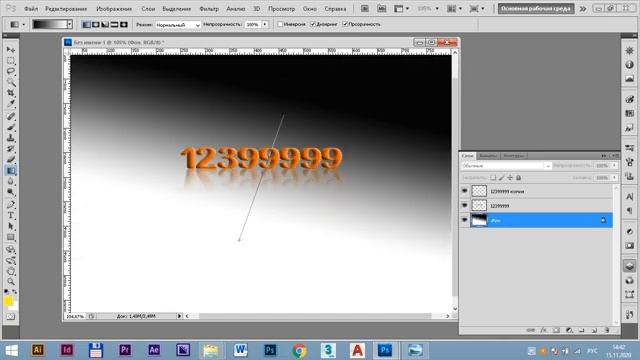This screenshot has height=360, width=640.
Task: Toggle the Прозрачность checkbox
Action: tap(345, 24)
